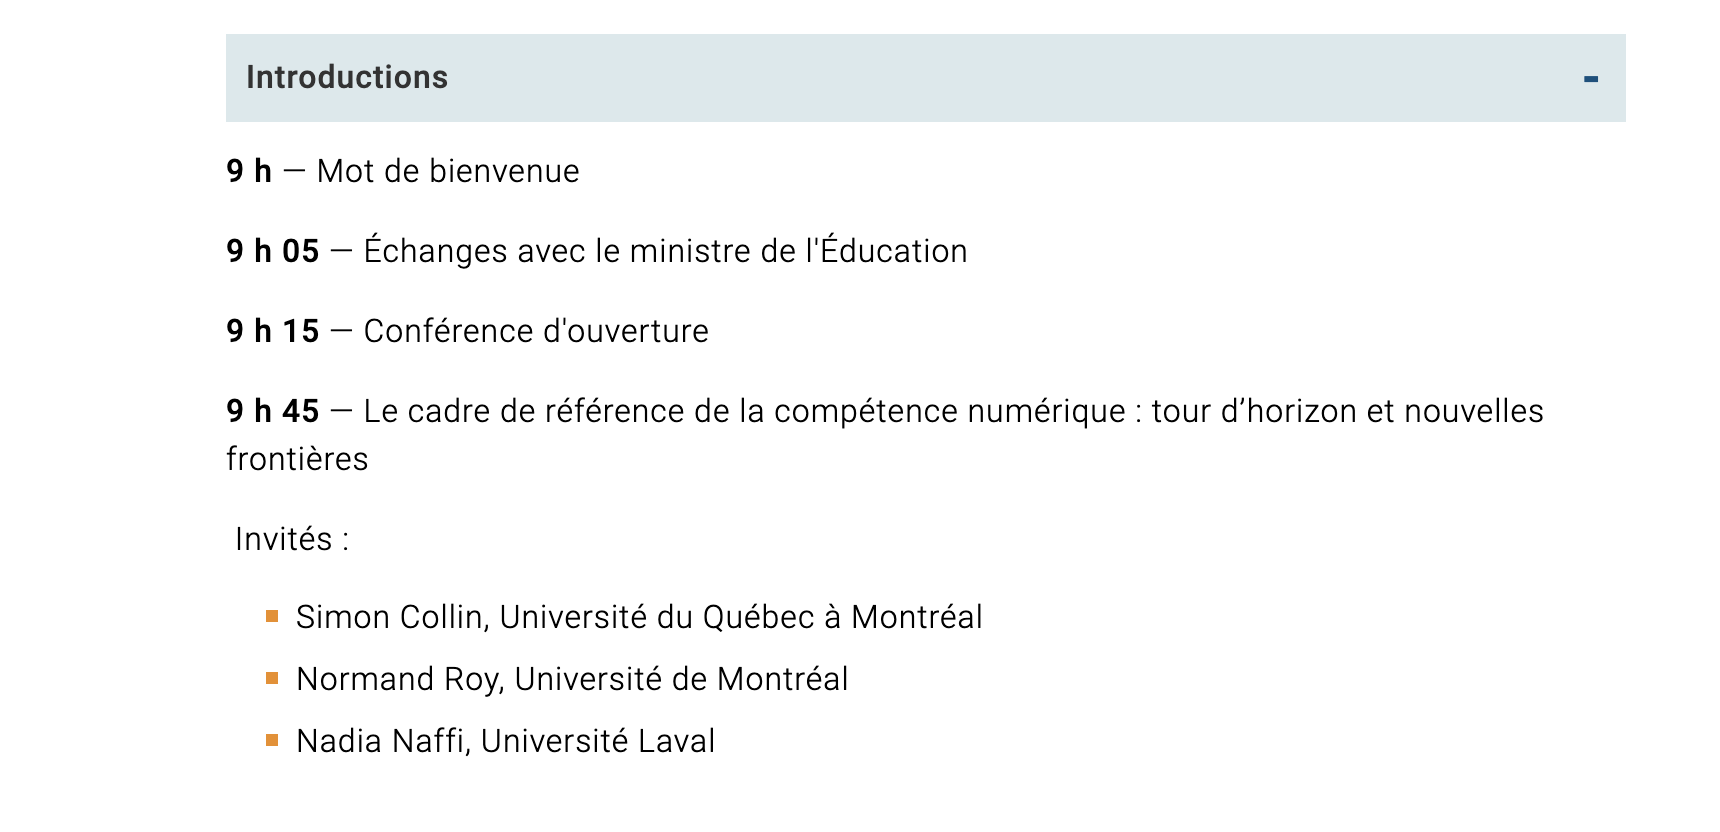Collapse the Introductions section via minus icon
The image size is (1720, 832).
point(1591,78)
